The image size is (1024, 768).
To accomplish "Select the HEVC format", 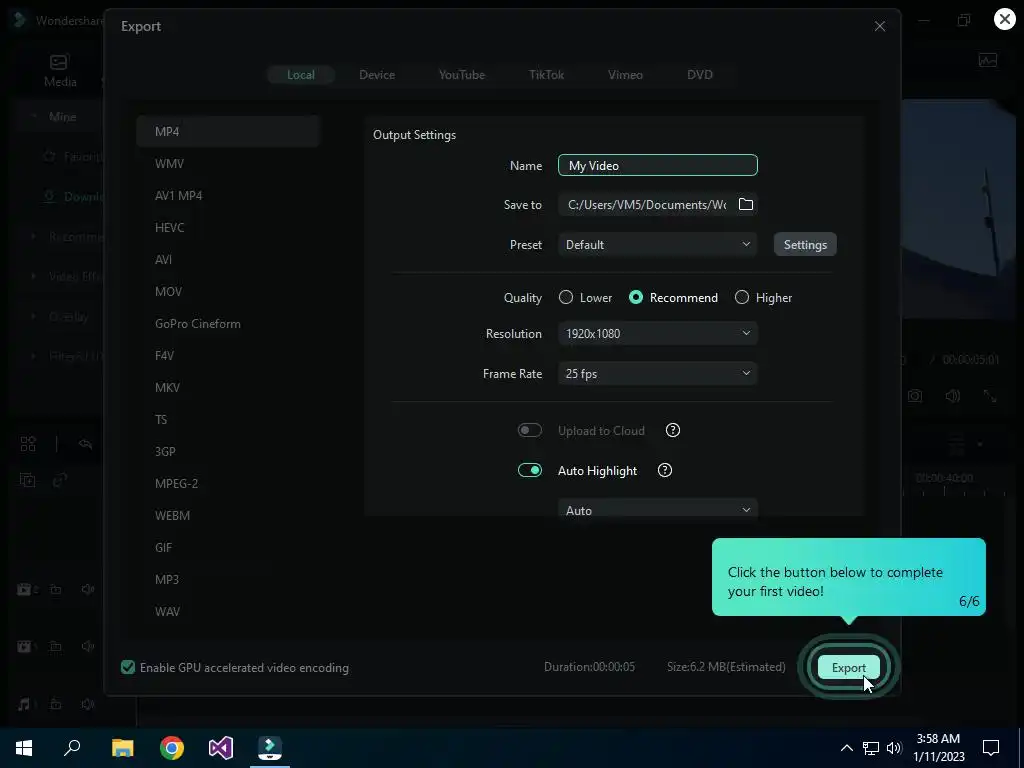I will (x=228, y=227).
